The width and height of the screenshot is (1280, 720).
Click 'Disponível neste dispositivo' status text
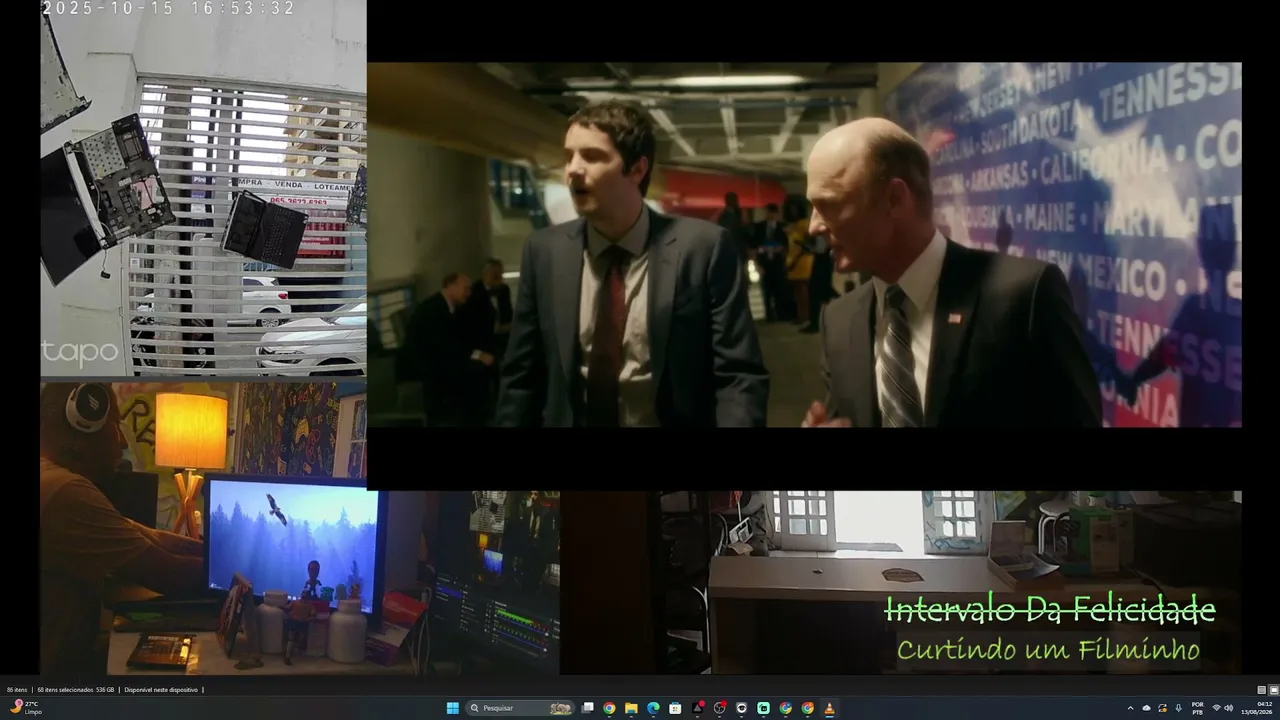coord(163,690)
